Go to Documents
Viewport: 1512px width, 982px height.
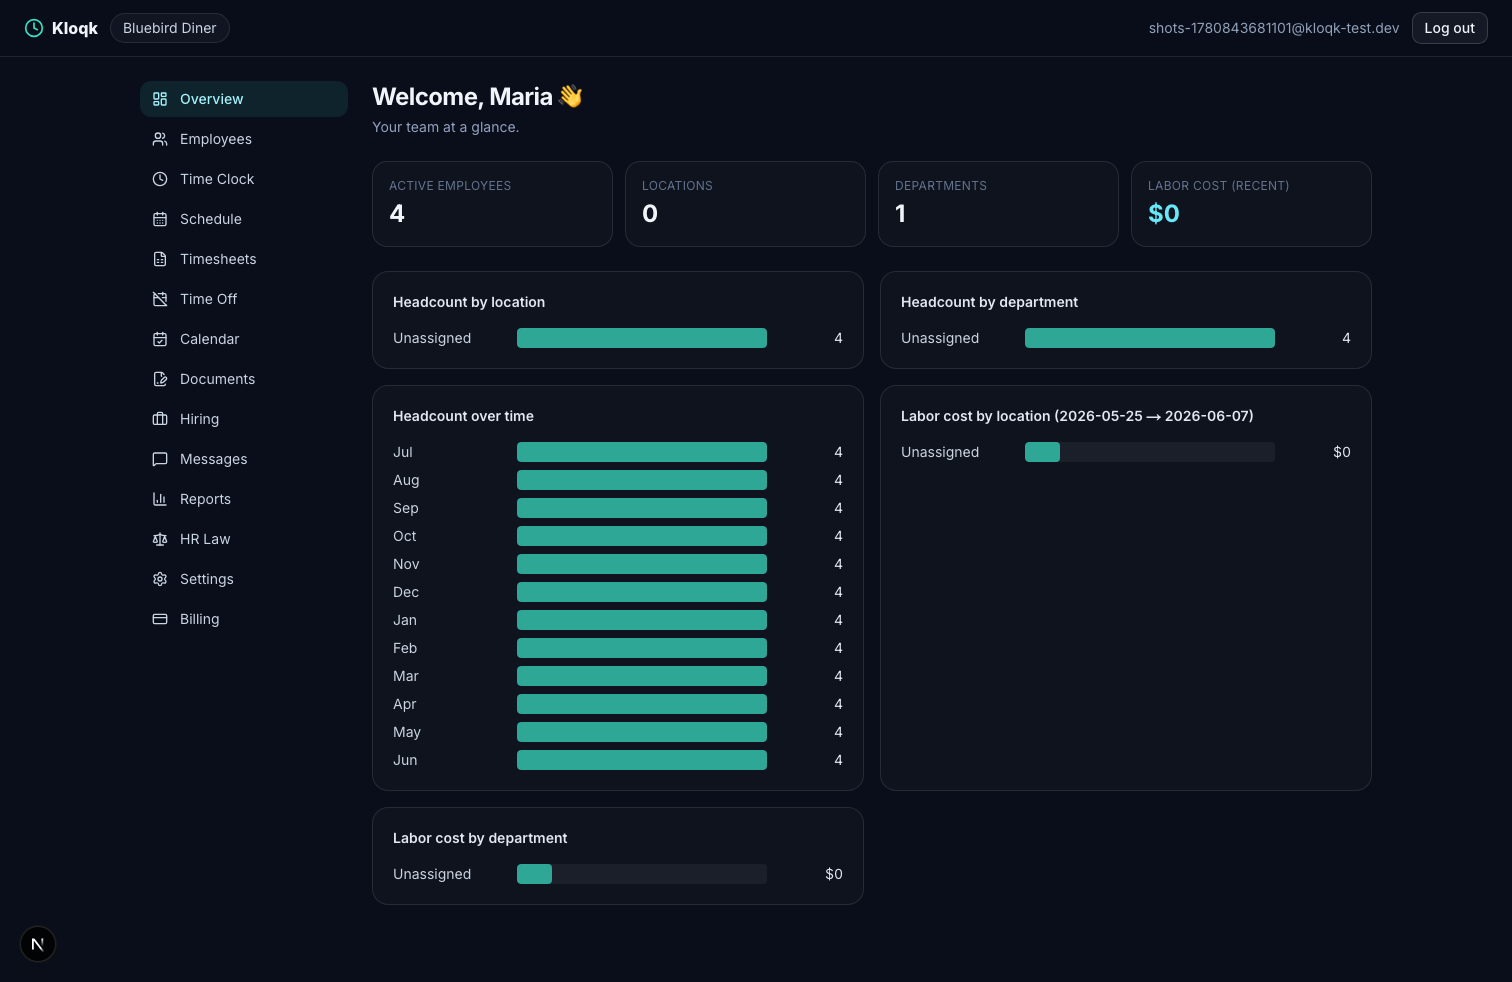pyautogui.click(x=244, y=379)
